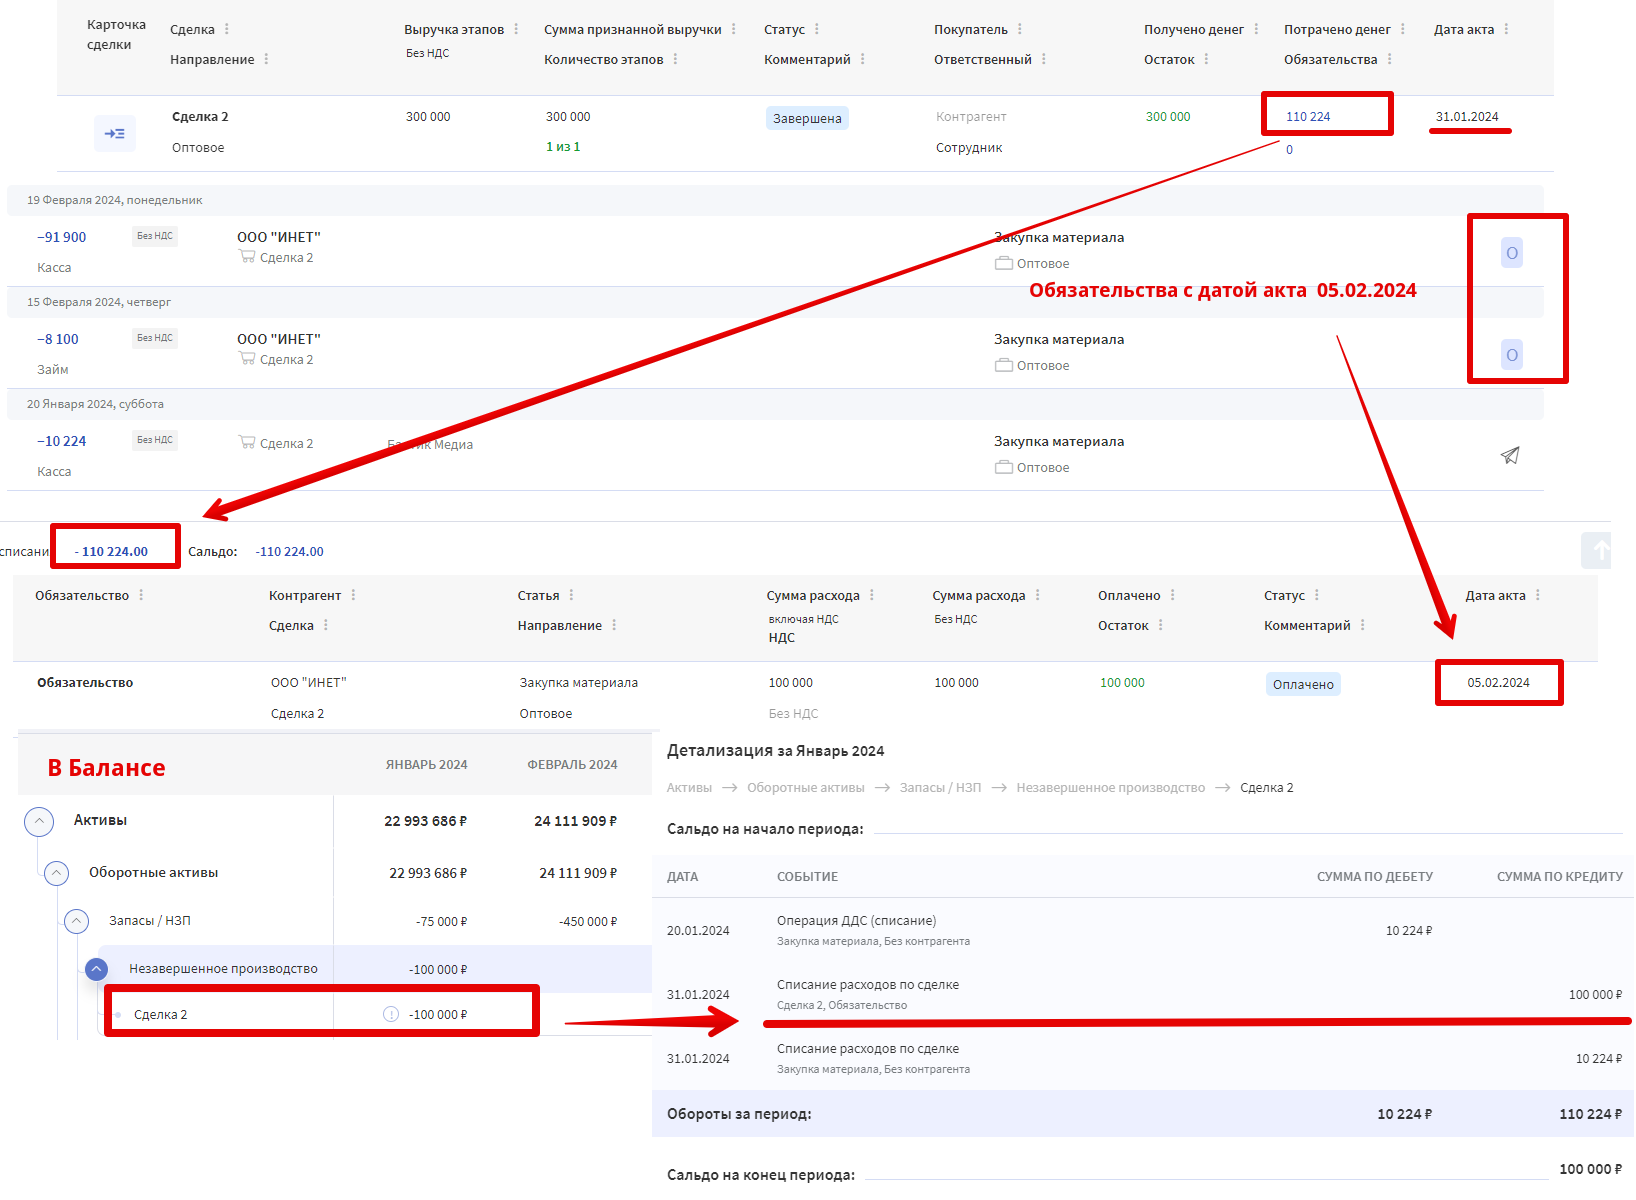The height and width of the screenshot is (1200, 1636).
Task: Click the Без НДС tag on −8 100 row
Action: coord(155,338)
